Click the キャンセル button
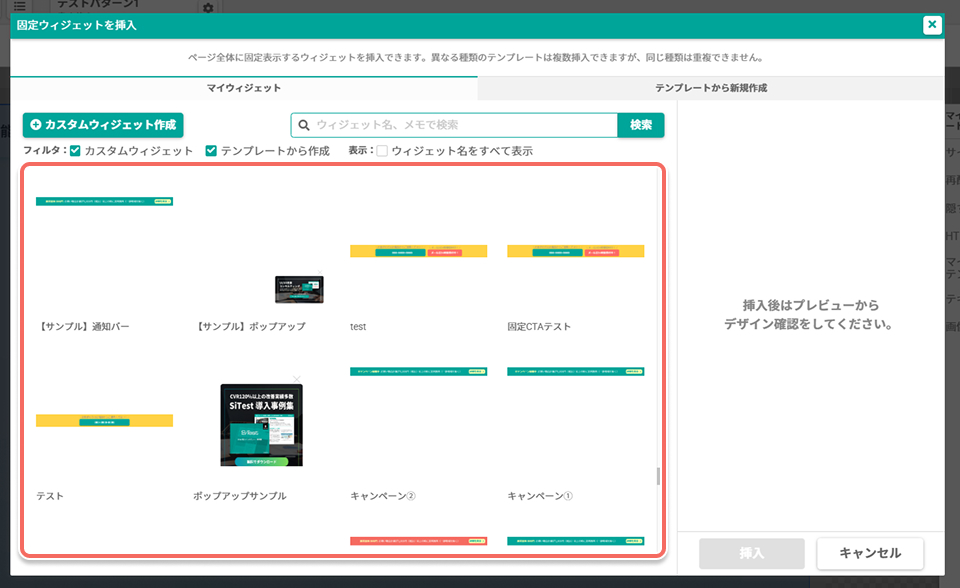This screenshot has height=588, width=960. click(870, 553)
